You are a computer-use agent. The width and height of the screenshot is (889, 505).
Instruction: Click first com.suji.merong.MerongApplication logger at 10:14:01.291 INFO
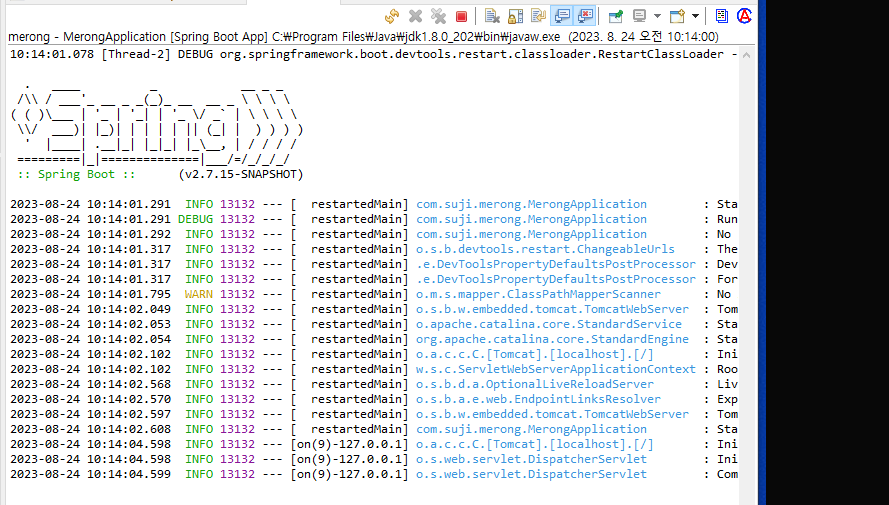click(531, 204)
